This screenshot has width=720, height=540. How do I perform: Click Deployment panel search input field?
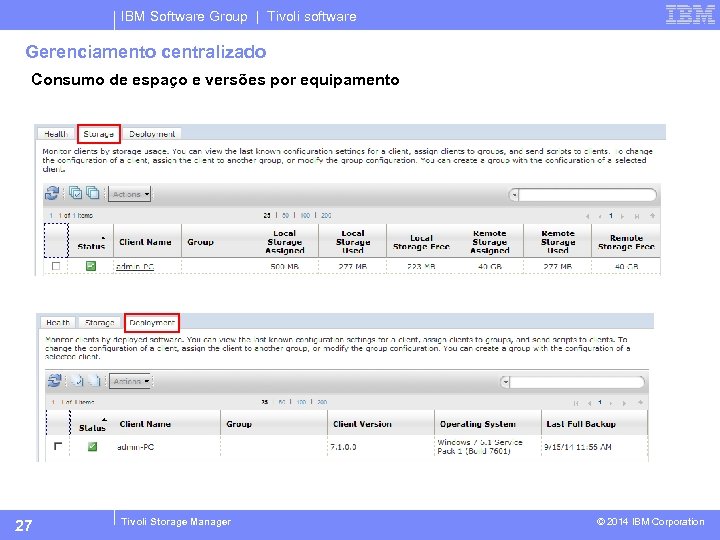tap(577, 382)
